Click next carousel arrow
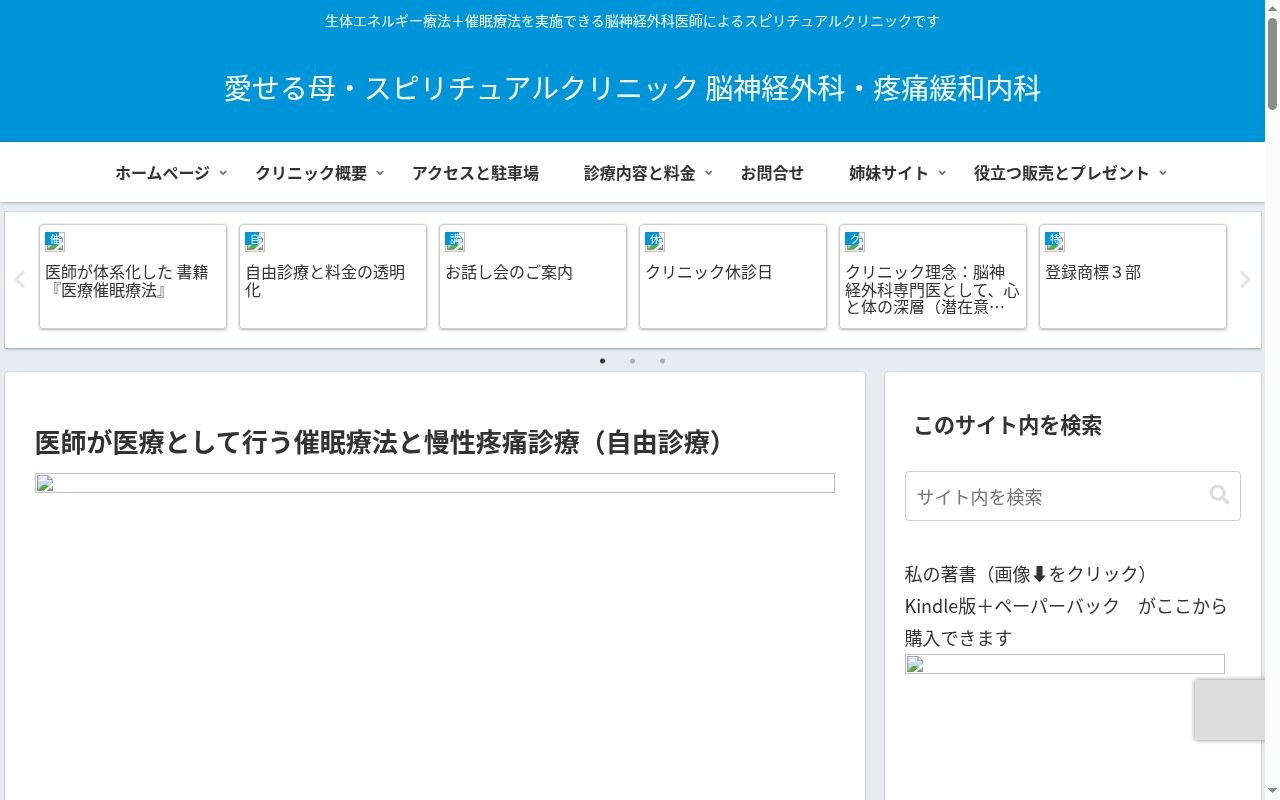This screenshot has width=1280, height=800. 1245,280
